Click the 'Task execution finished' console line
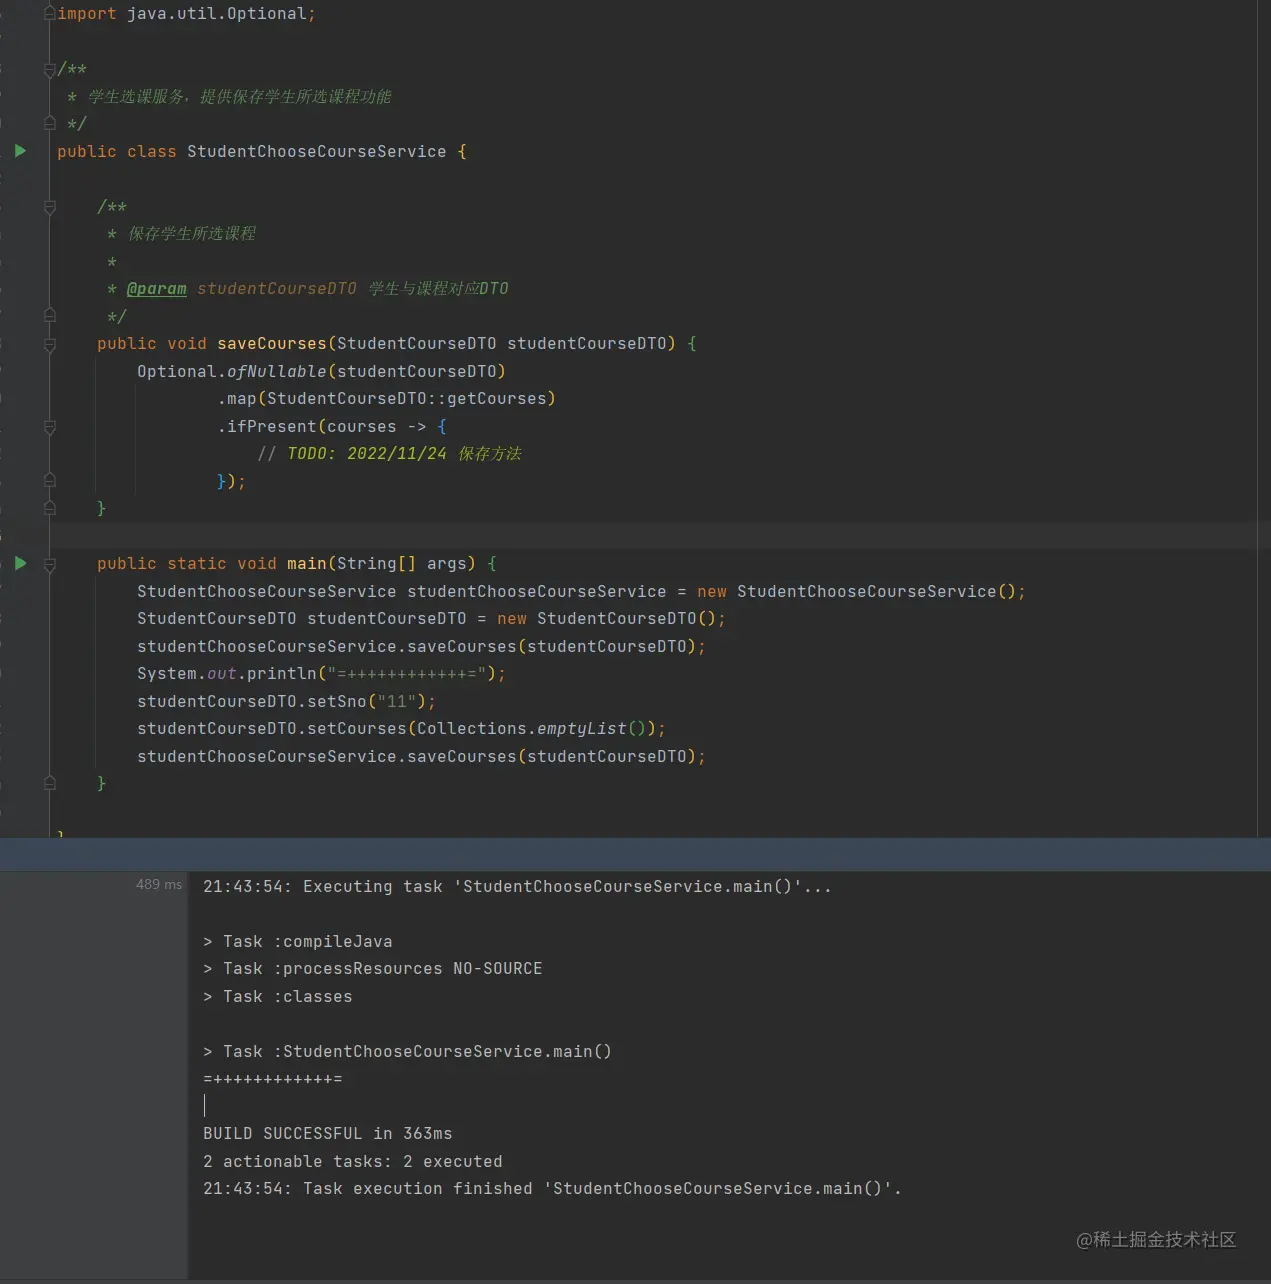1271x1284 pixels. pos(552,1189)
